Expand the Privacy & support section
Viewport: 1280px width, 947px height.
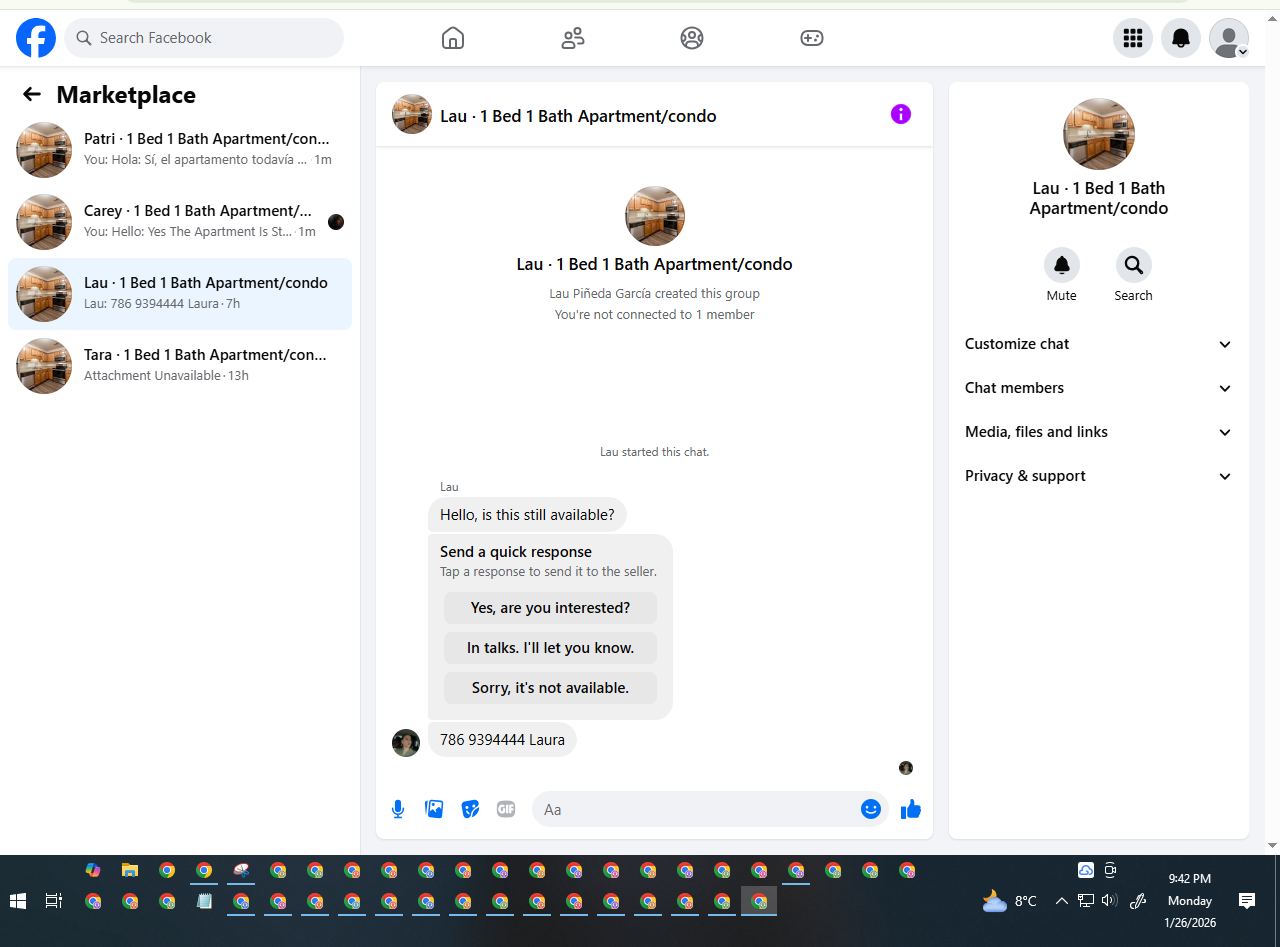pyautogui.click(x=1099, y=476)
